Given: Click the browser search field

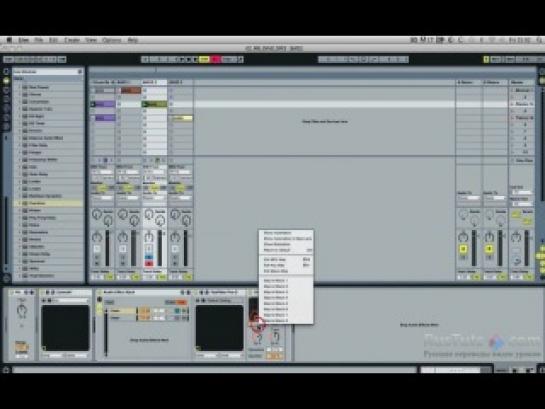Looking at the screenshot, I should point(46,72).
